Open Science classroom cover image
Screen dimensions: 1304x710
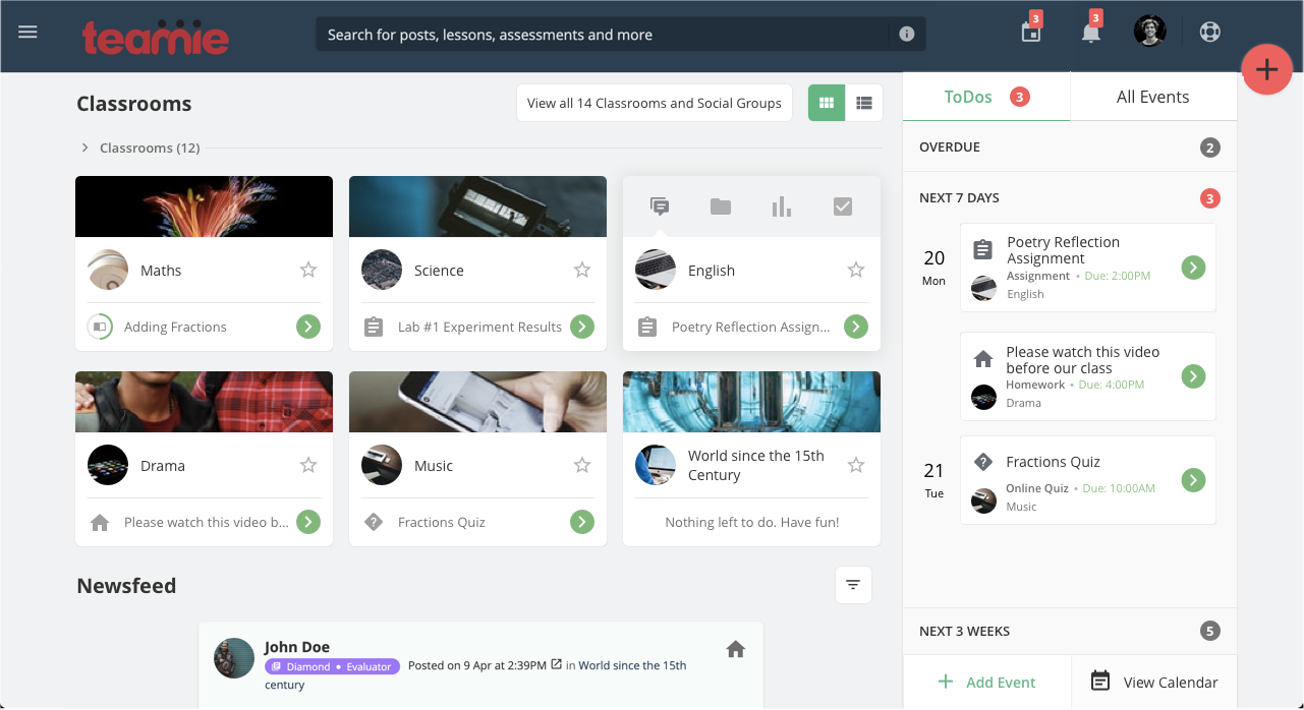coord(478,207)
